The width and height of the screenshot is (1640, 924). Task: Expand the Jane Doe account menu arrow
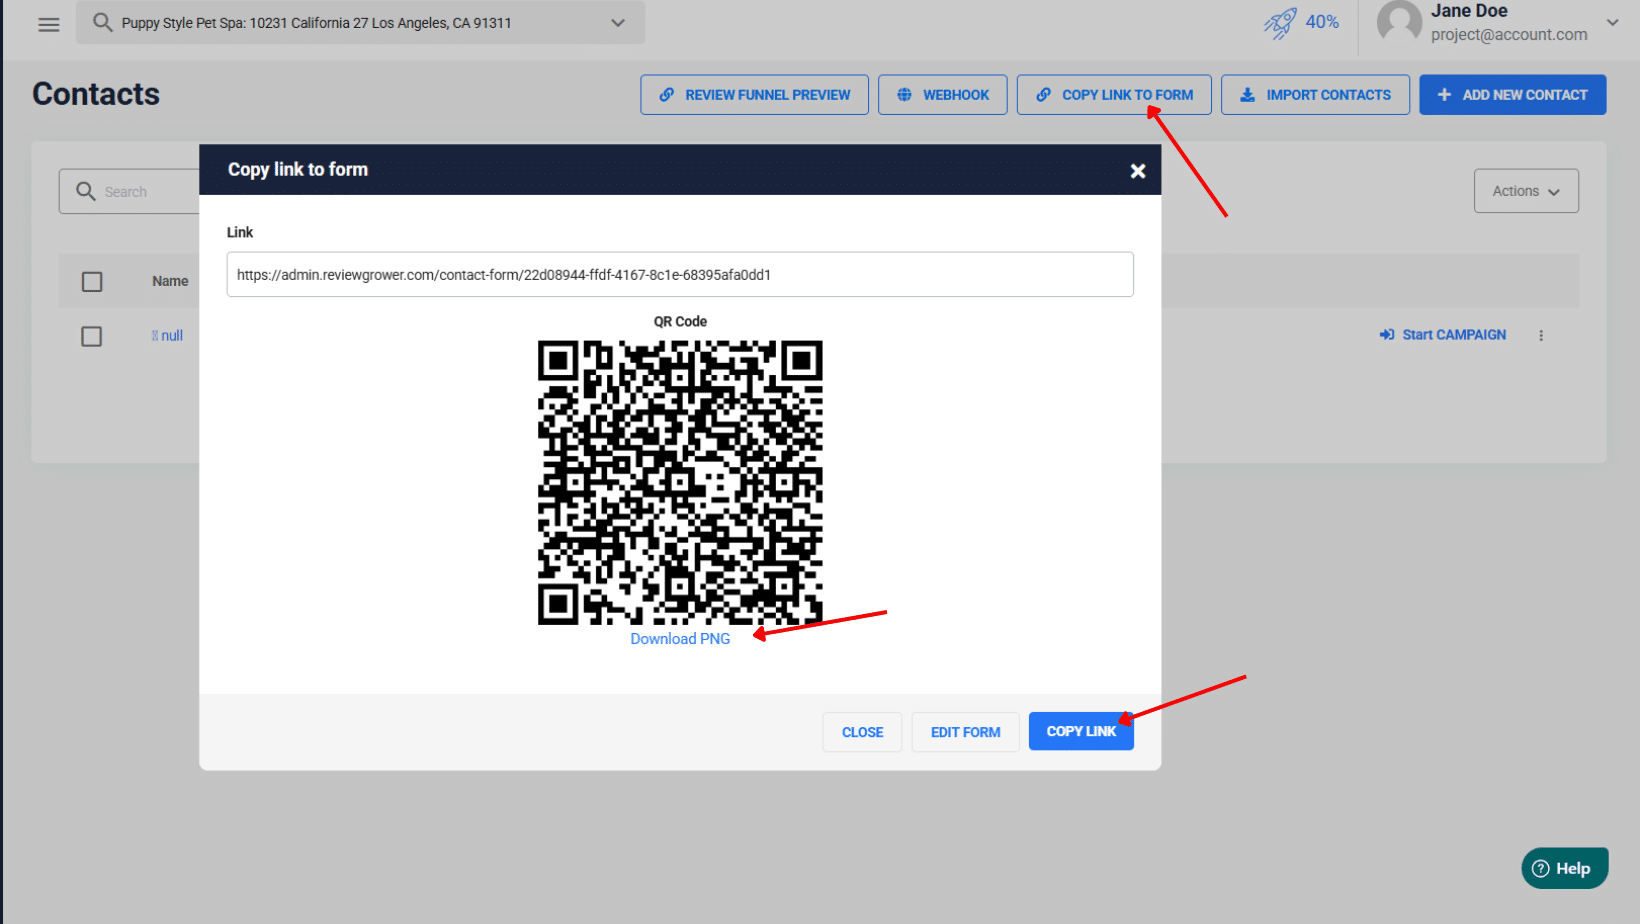tap(1612, 22)
